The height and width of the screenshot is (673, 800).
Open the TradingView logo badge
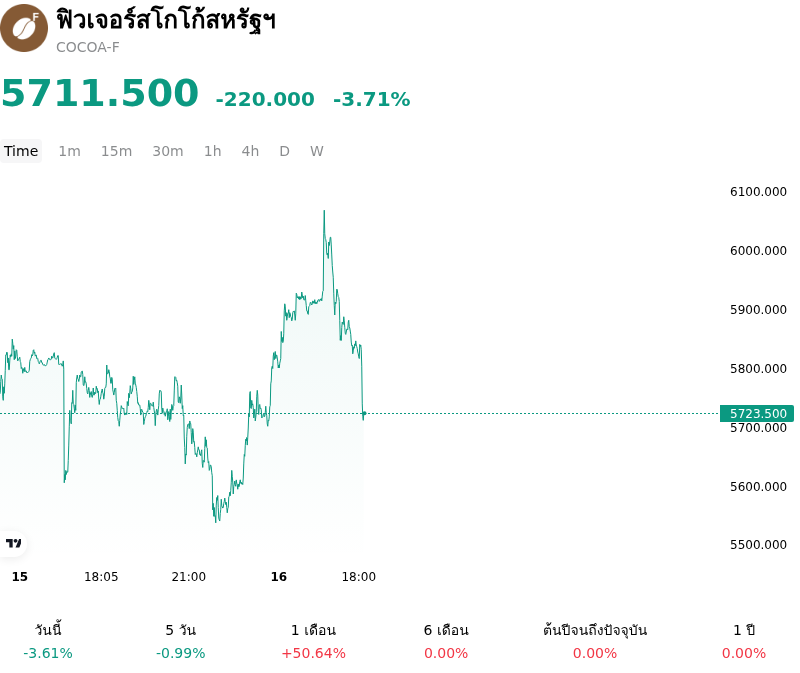(x=13, y=543)
